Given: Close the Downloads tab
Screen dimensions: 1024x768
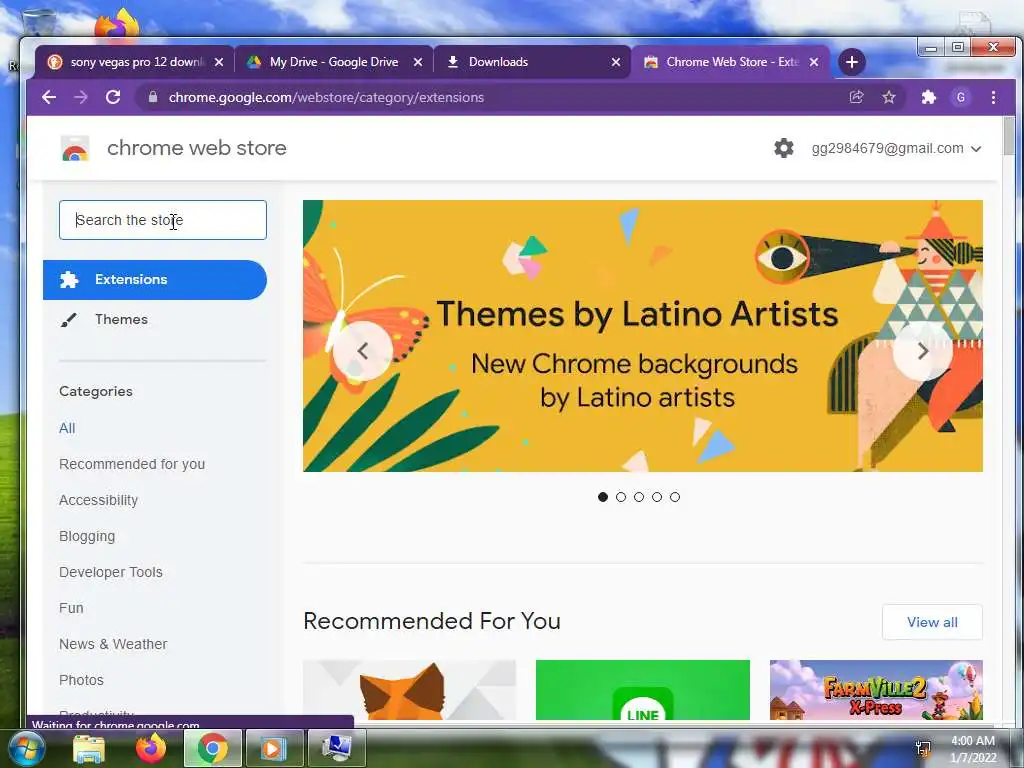Looking at the screenshot, I should click(616, 62).
